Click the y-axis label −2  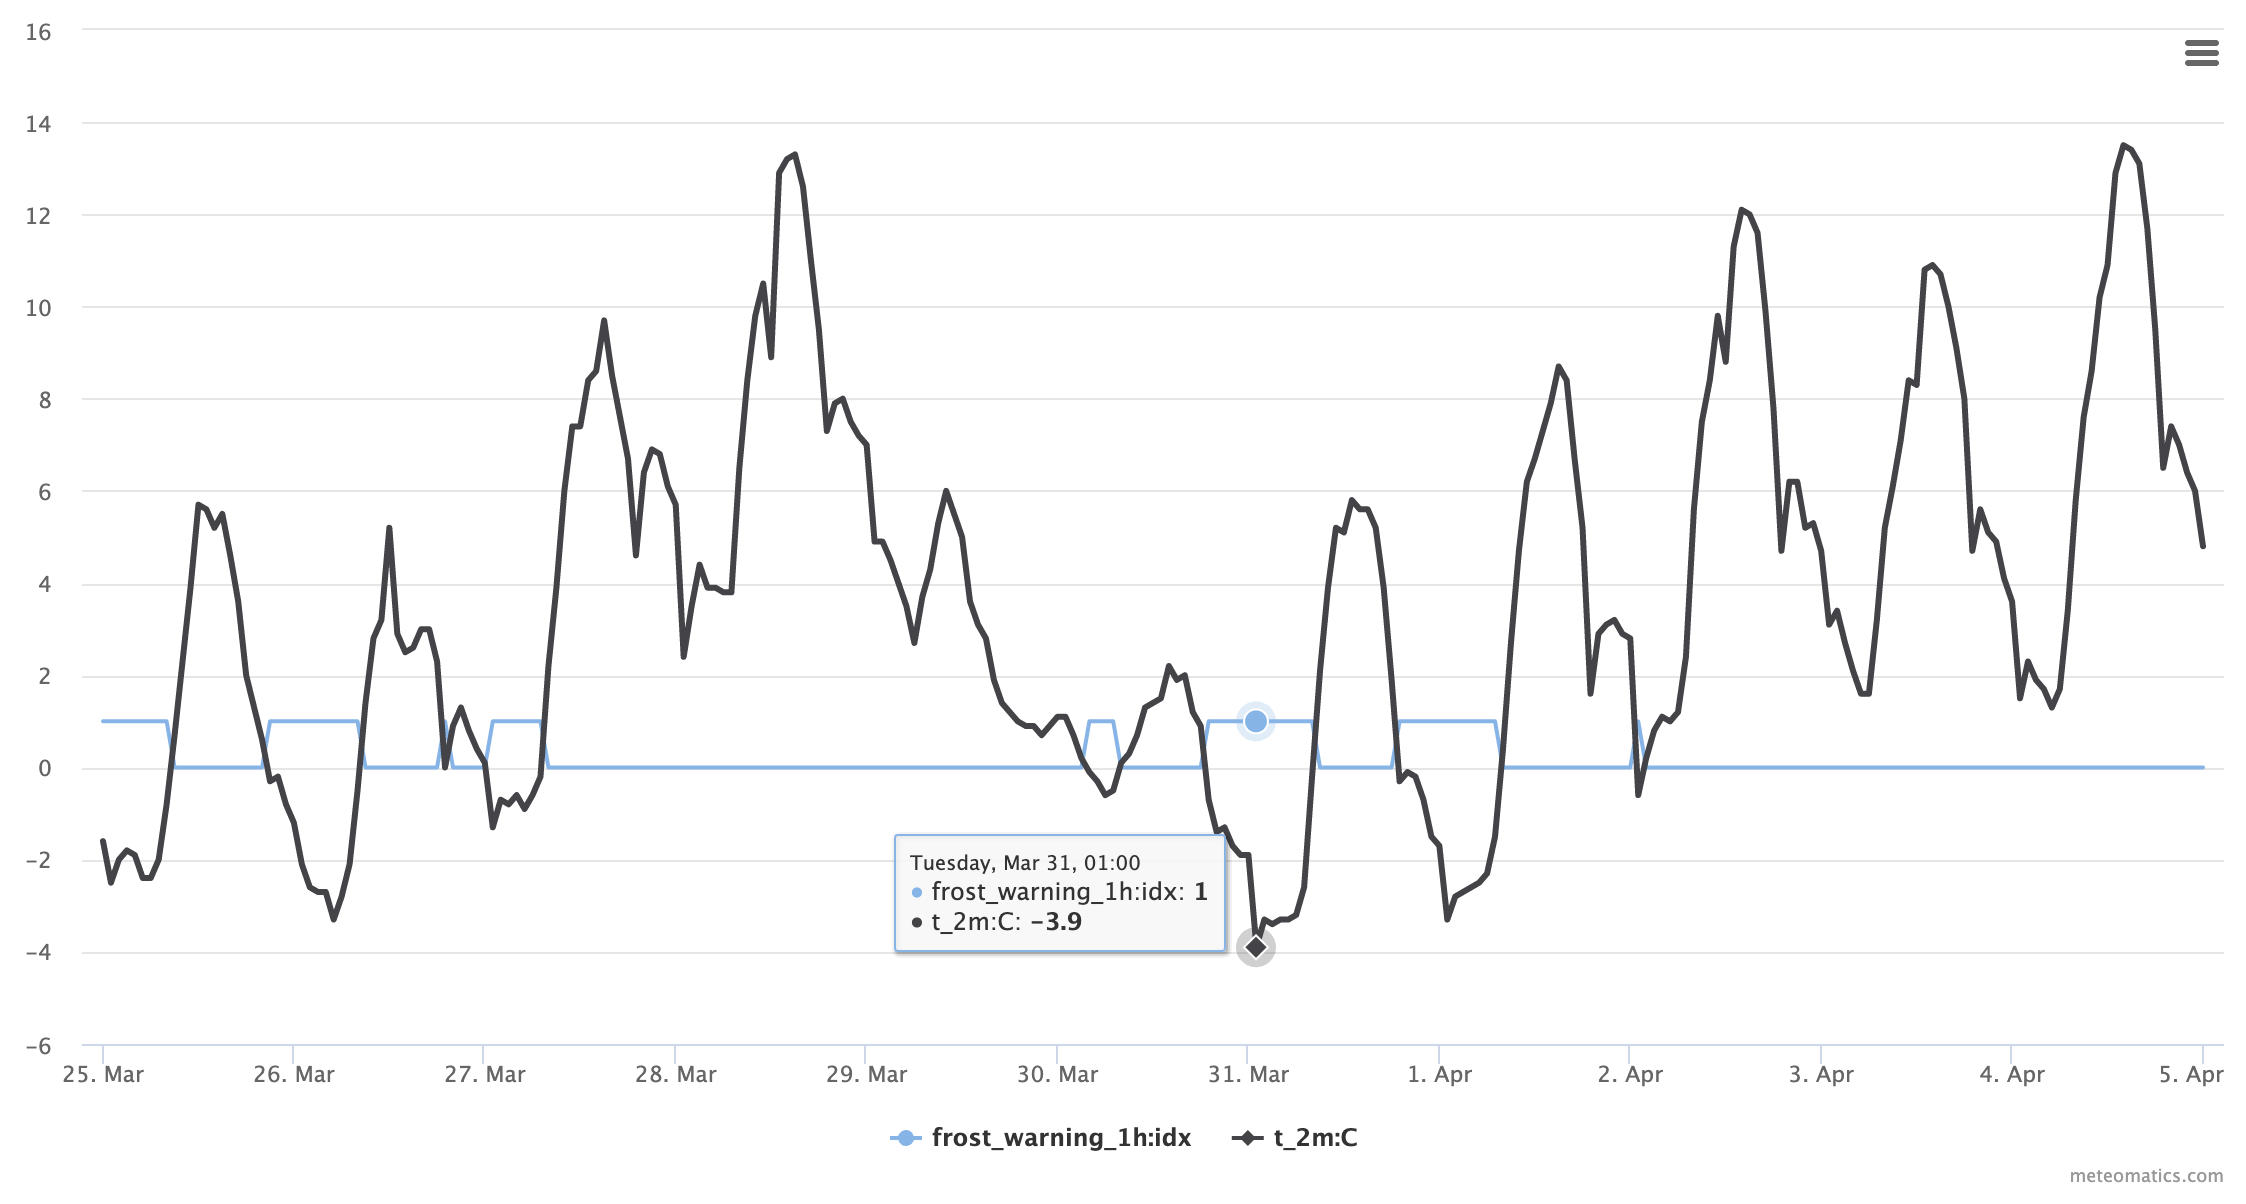click(x=38, y=861)
